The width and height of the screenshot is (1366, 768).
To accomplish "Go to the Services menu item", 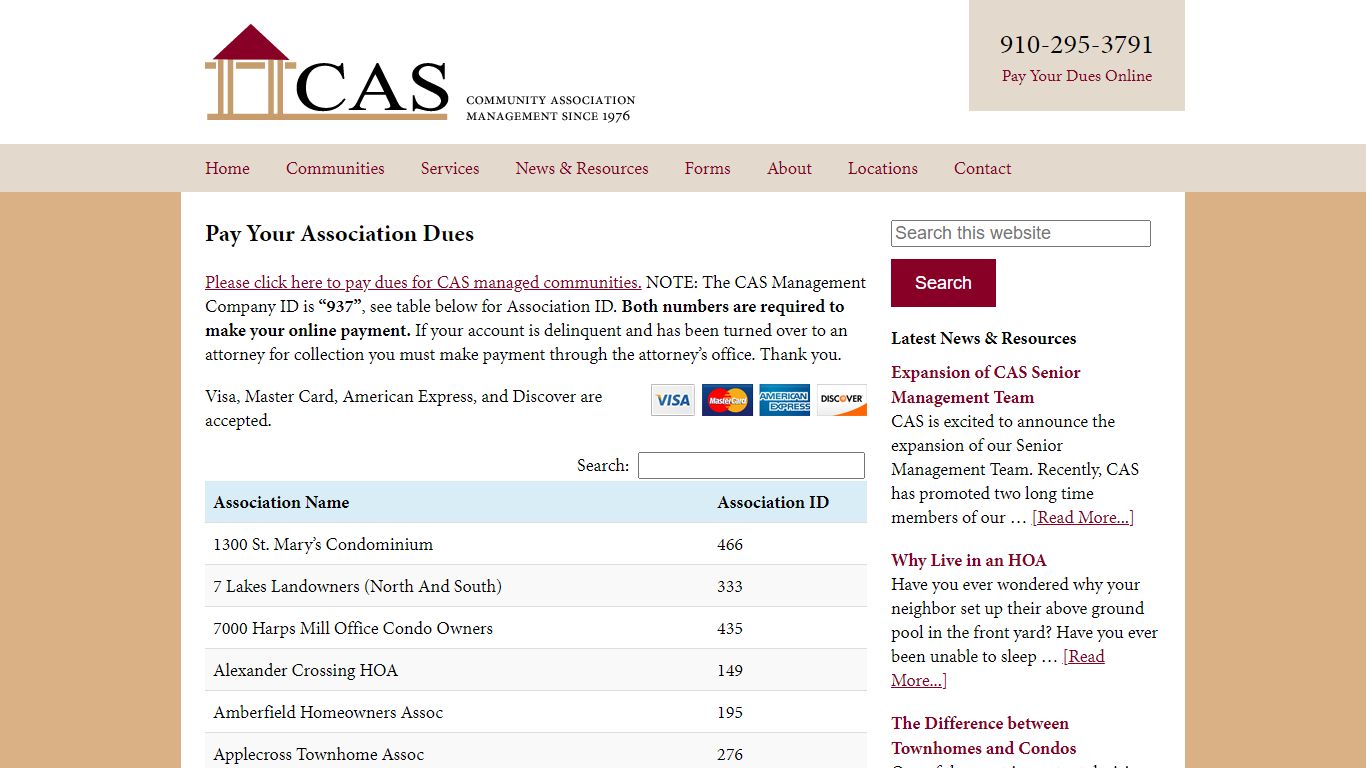I will (x=450, y=168).
